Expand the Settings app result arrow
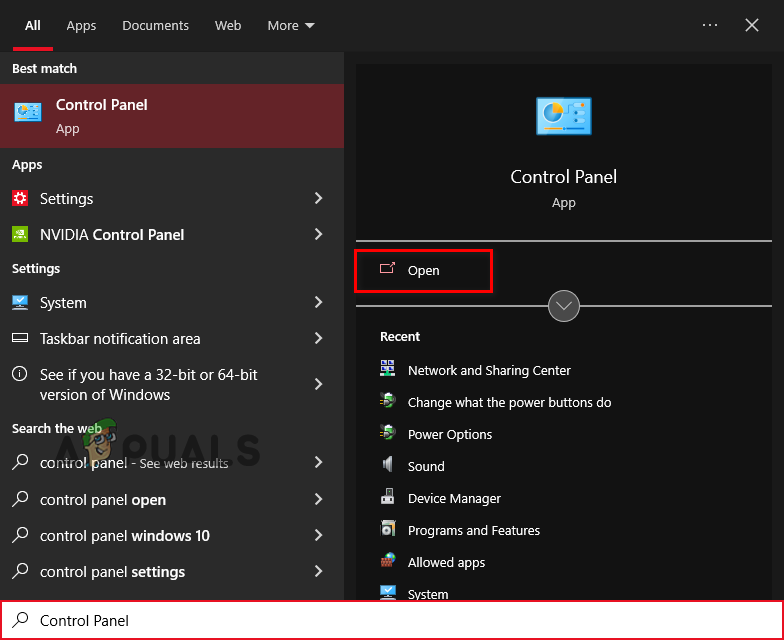This screenshot has width=784, height=640. pyautogui.click(x=319, y=198)
